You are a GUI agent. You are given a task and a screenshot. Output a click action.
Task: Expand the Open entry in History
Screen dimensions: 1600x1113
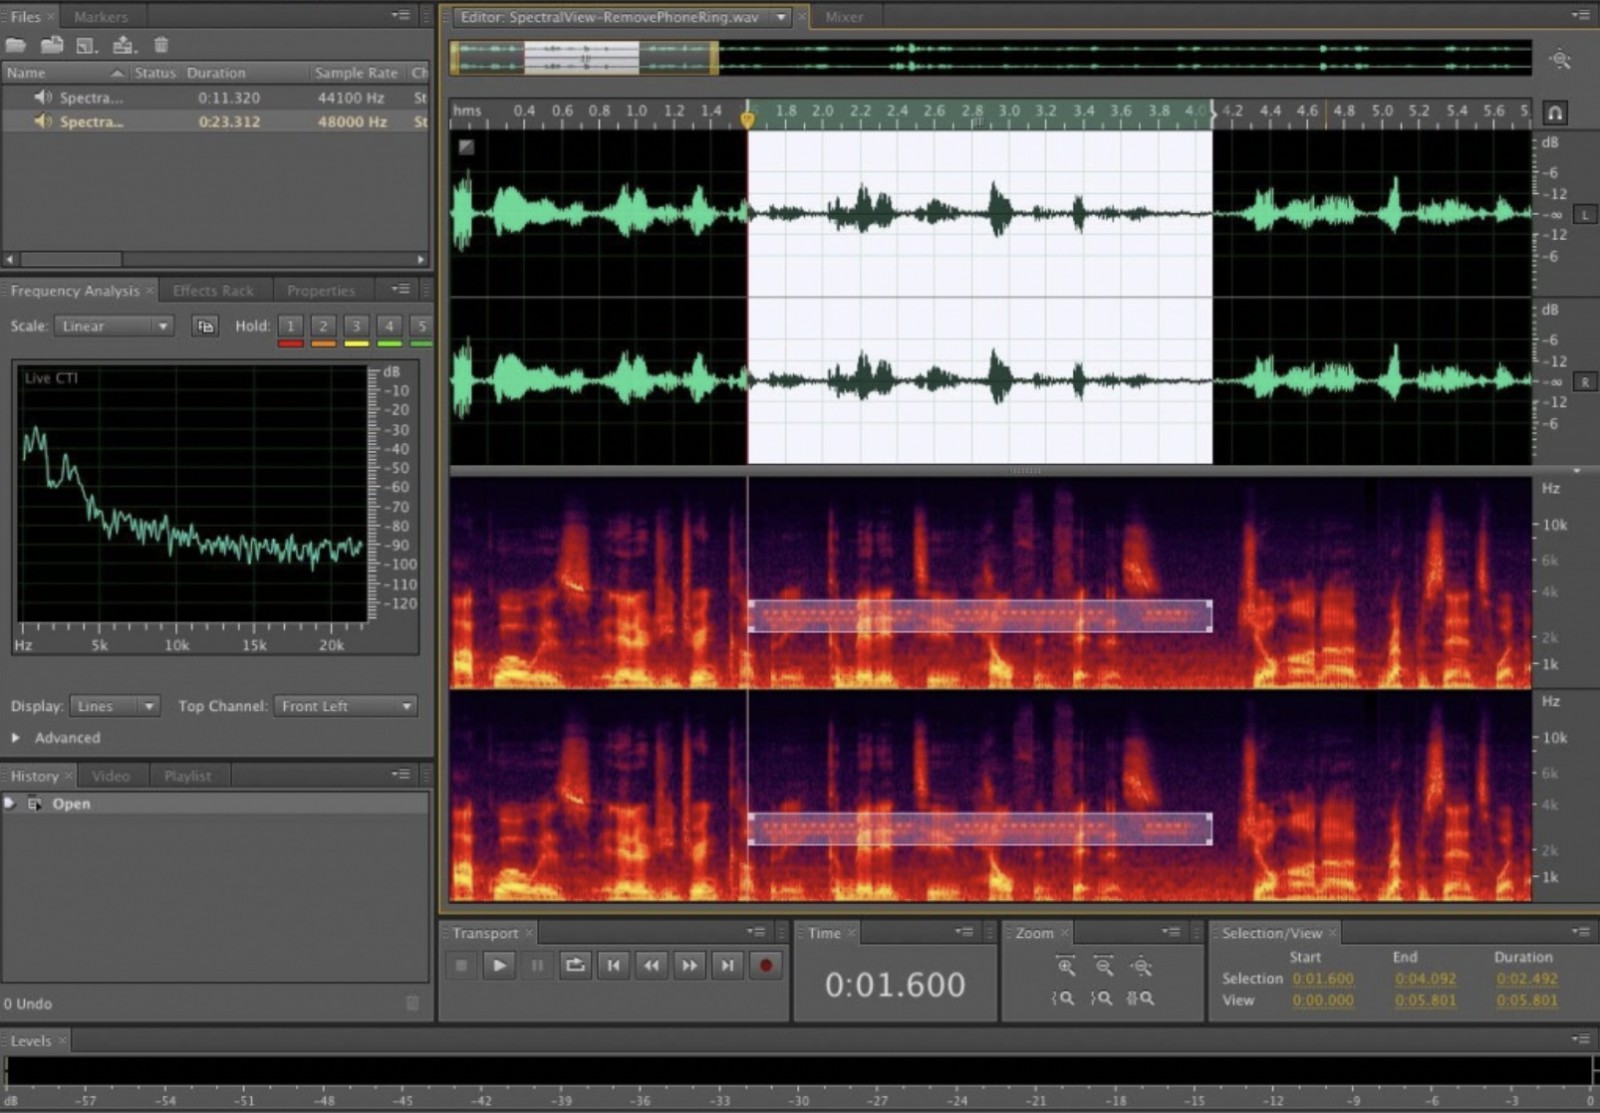click(x=10, y=803)
